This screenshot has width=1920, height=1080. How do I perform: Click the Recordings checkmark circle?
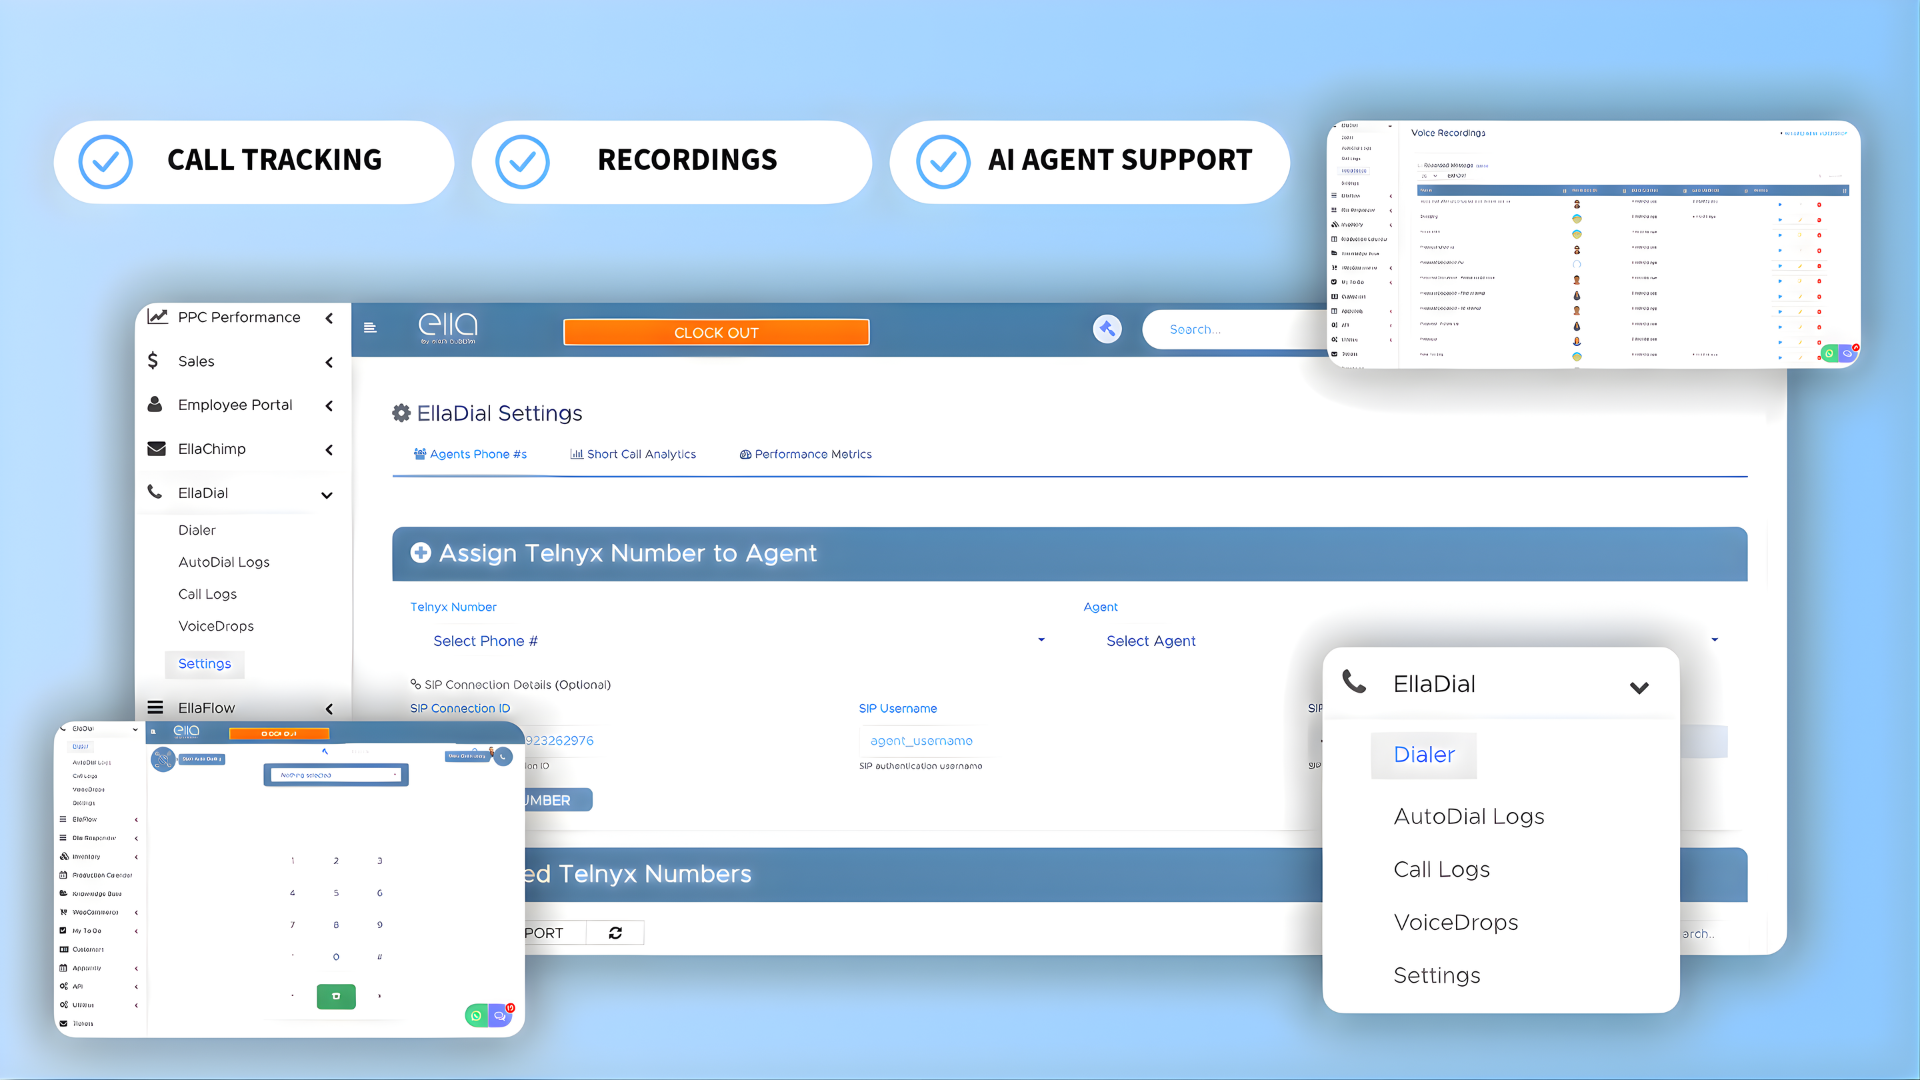[522, 162]
